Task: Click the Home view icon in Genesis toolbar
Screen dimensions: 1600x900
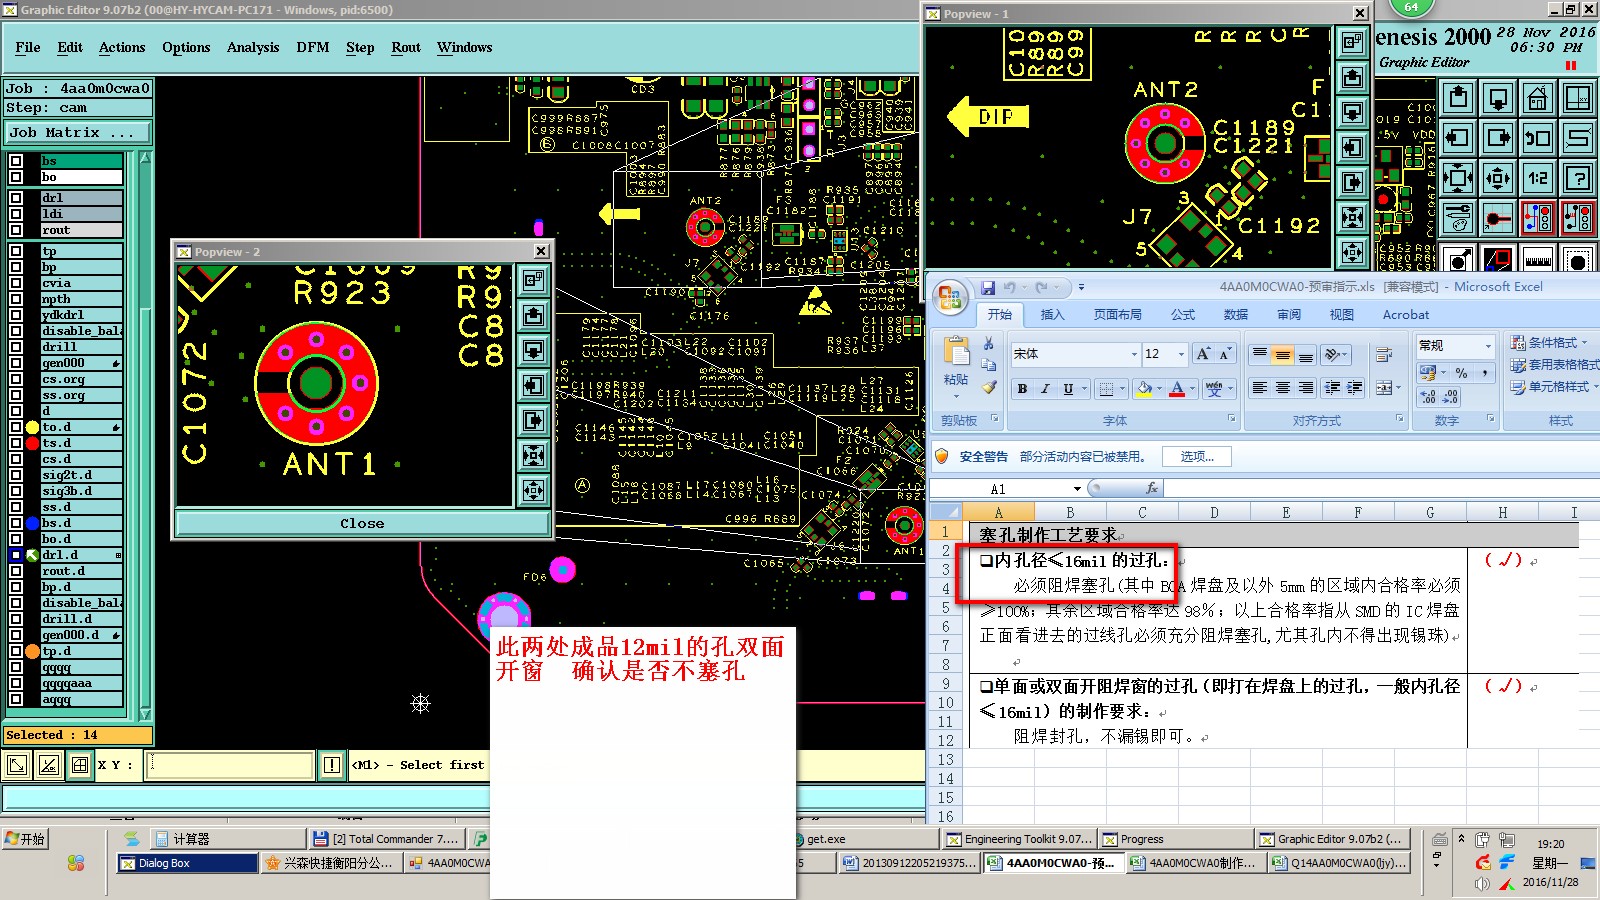Action: [1538, 98]
